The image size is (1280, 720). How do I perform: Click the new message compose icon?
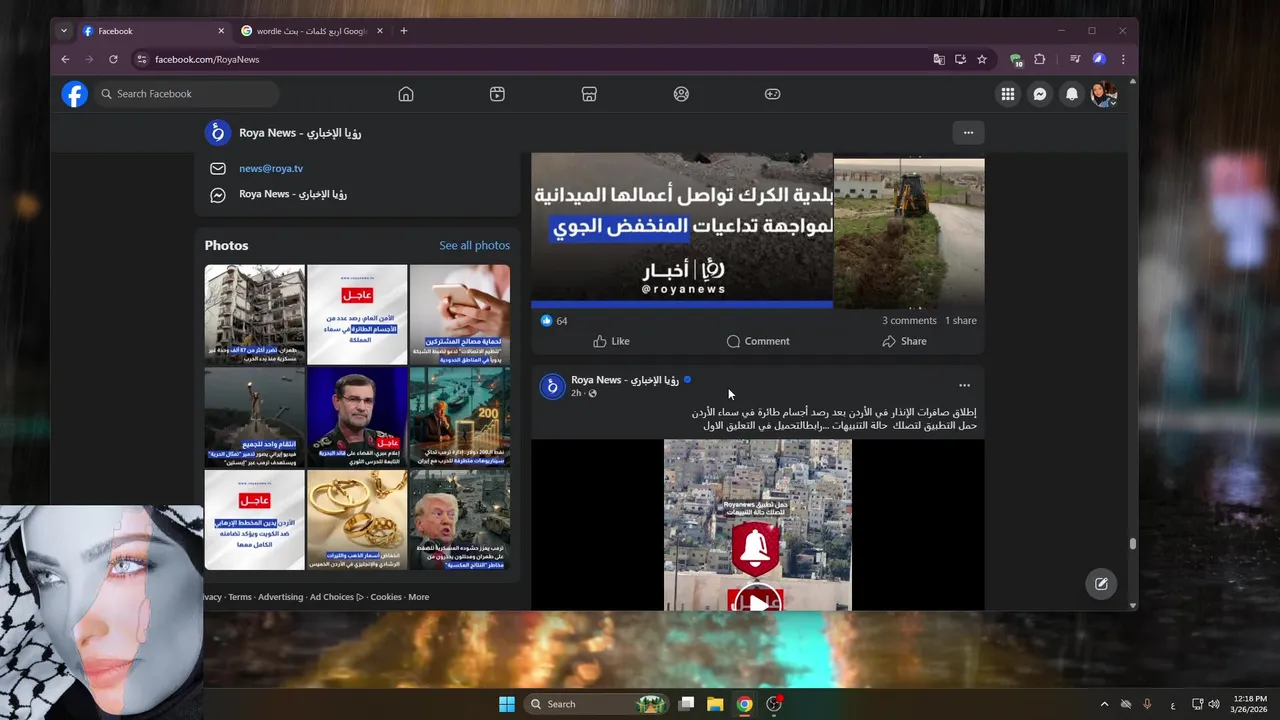[x=1101, y=584]
